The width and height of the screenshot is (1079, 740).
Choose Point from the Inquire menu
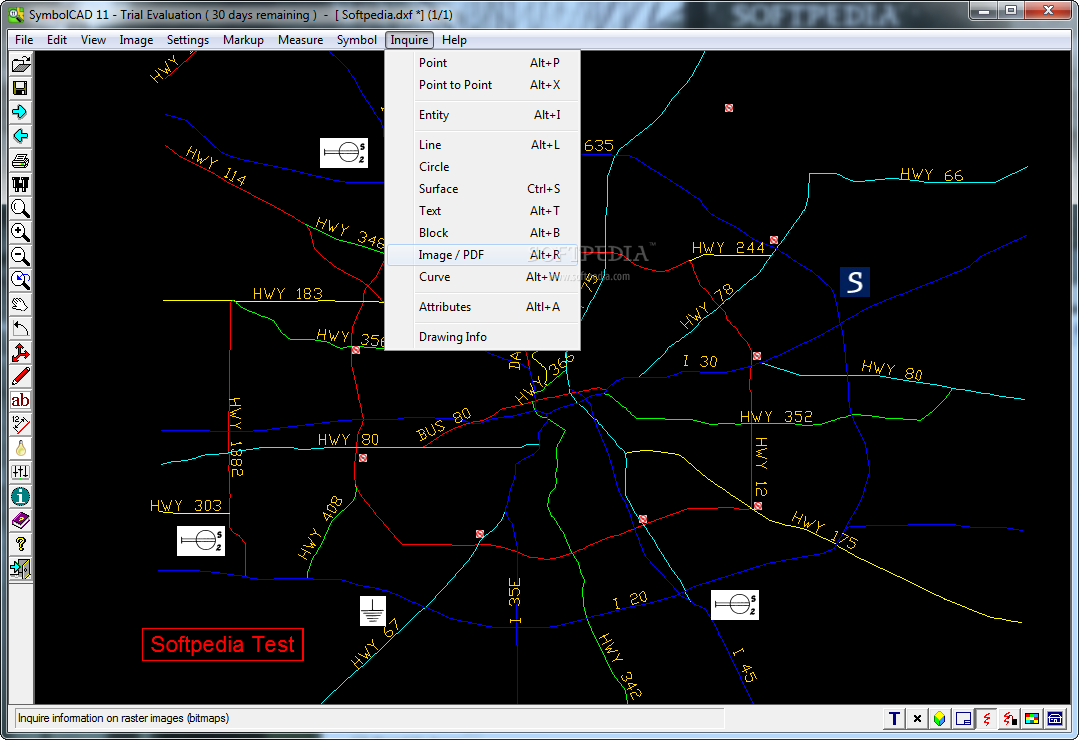pos(483,63)
